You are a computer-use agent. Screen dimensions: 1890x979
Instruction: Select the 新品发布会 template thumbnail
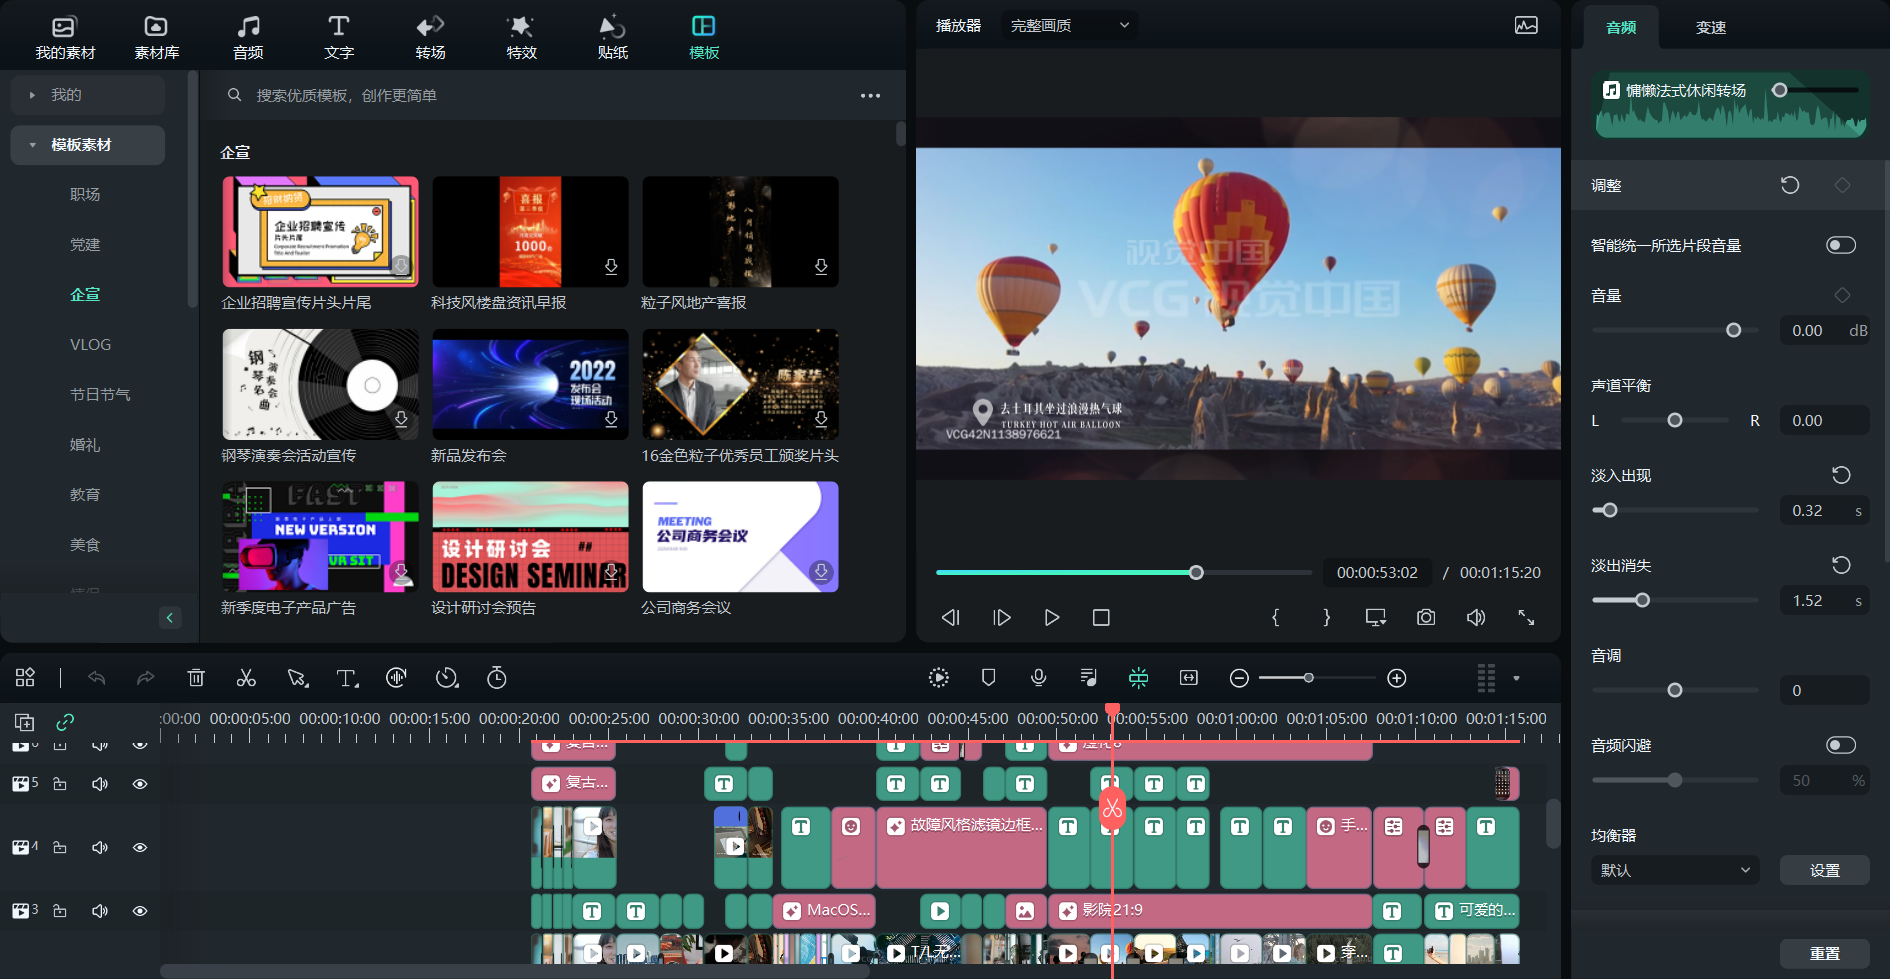530,385
